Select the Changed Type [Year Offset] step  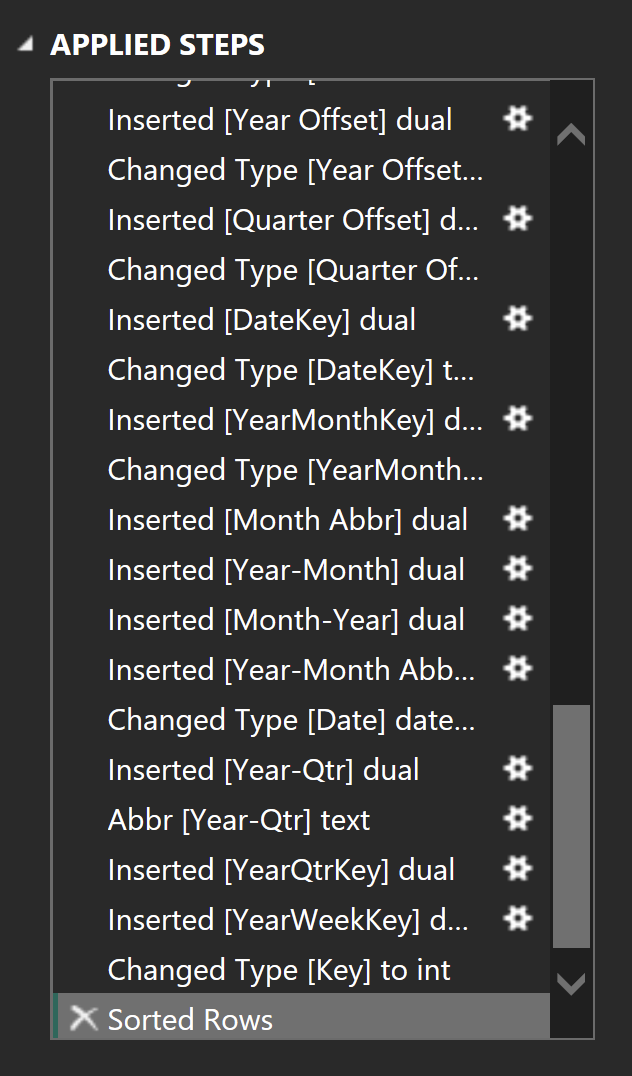(x=295, y=170)
